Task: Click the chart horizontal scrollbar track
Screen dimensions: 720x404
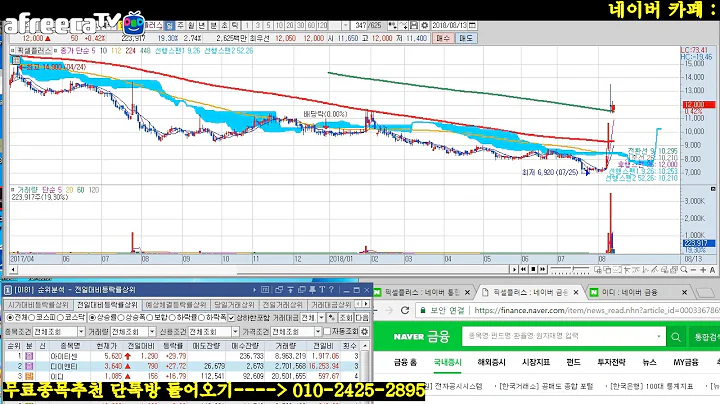Action: [x=261, y=269]
